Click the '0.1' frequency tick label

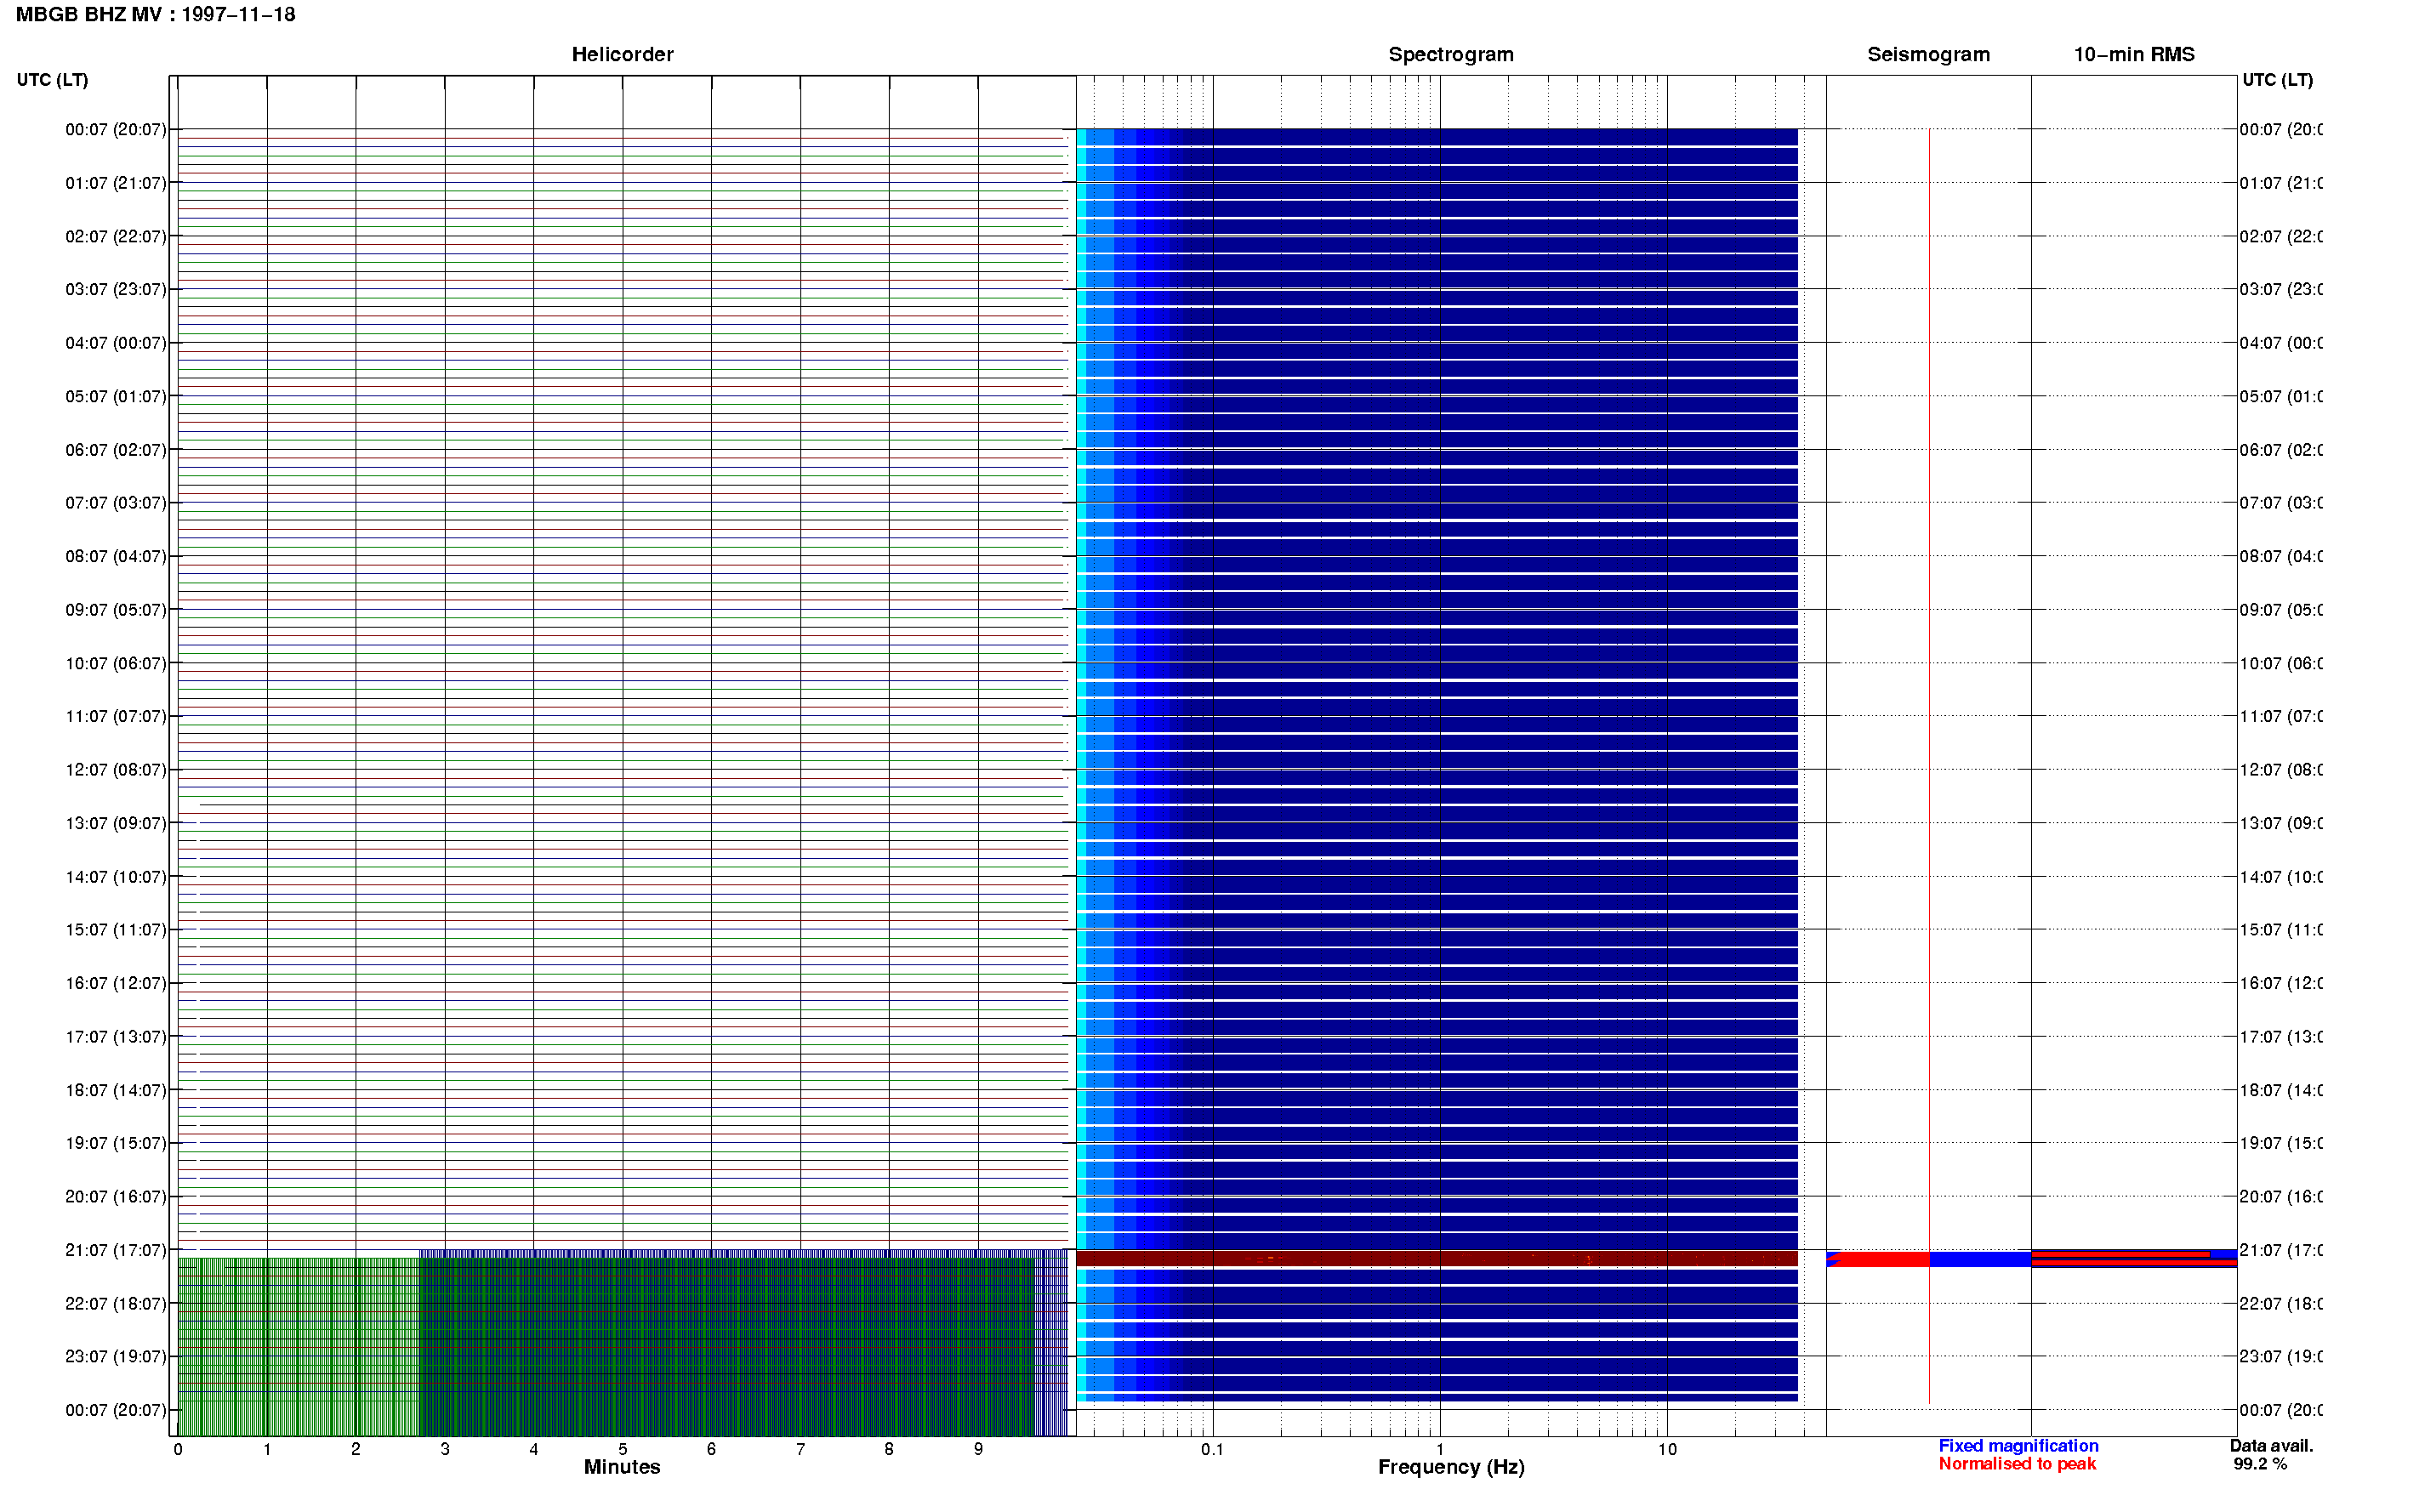click(x=1212, y=1449)
